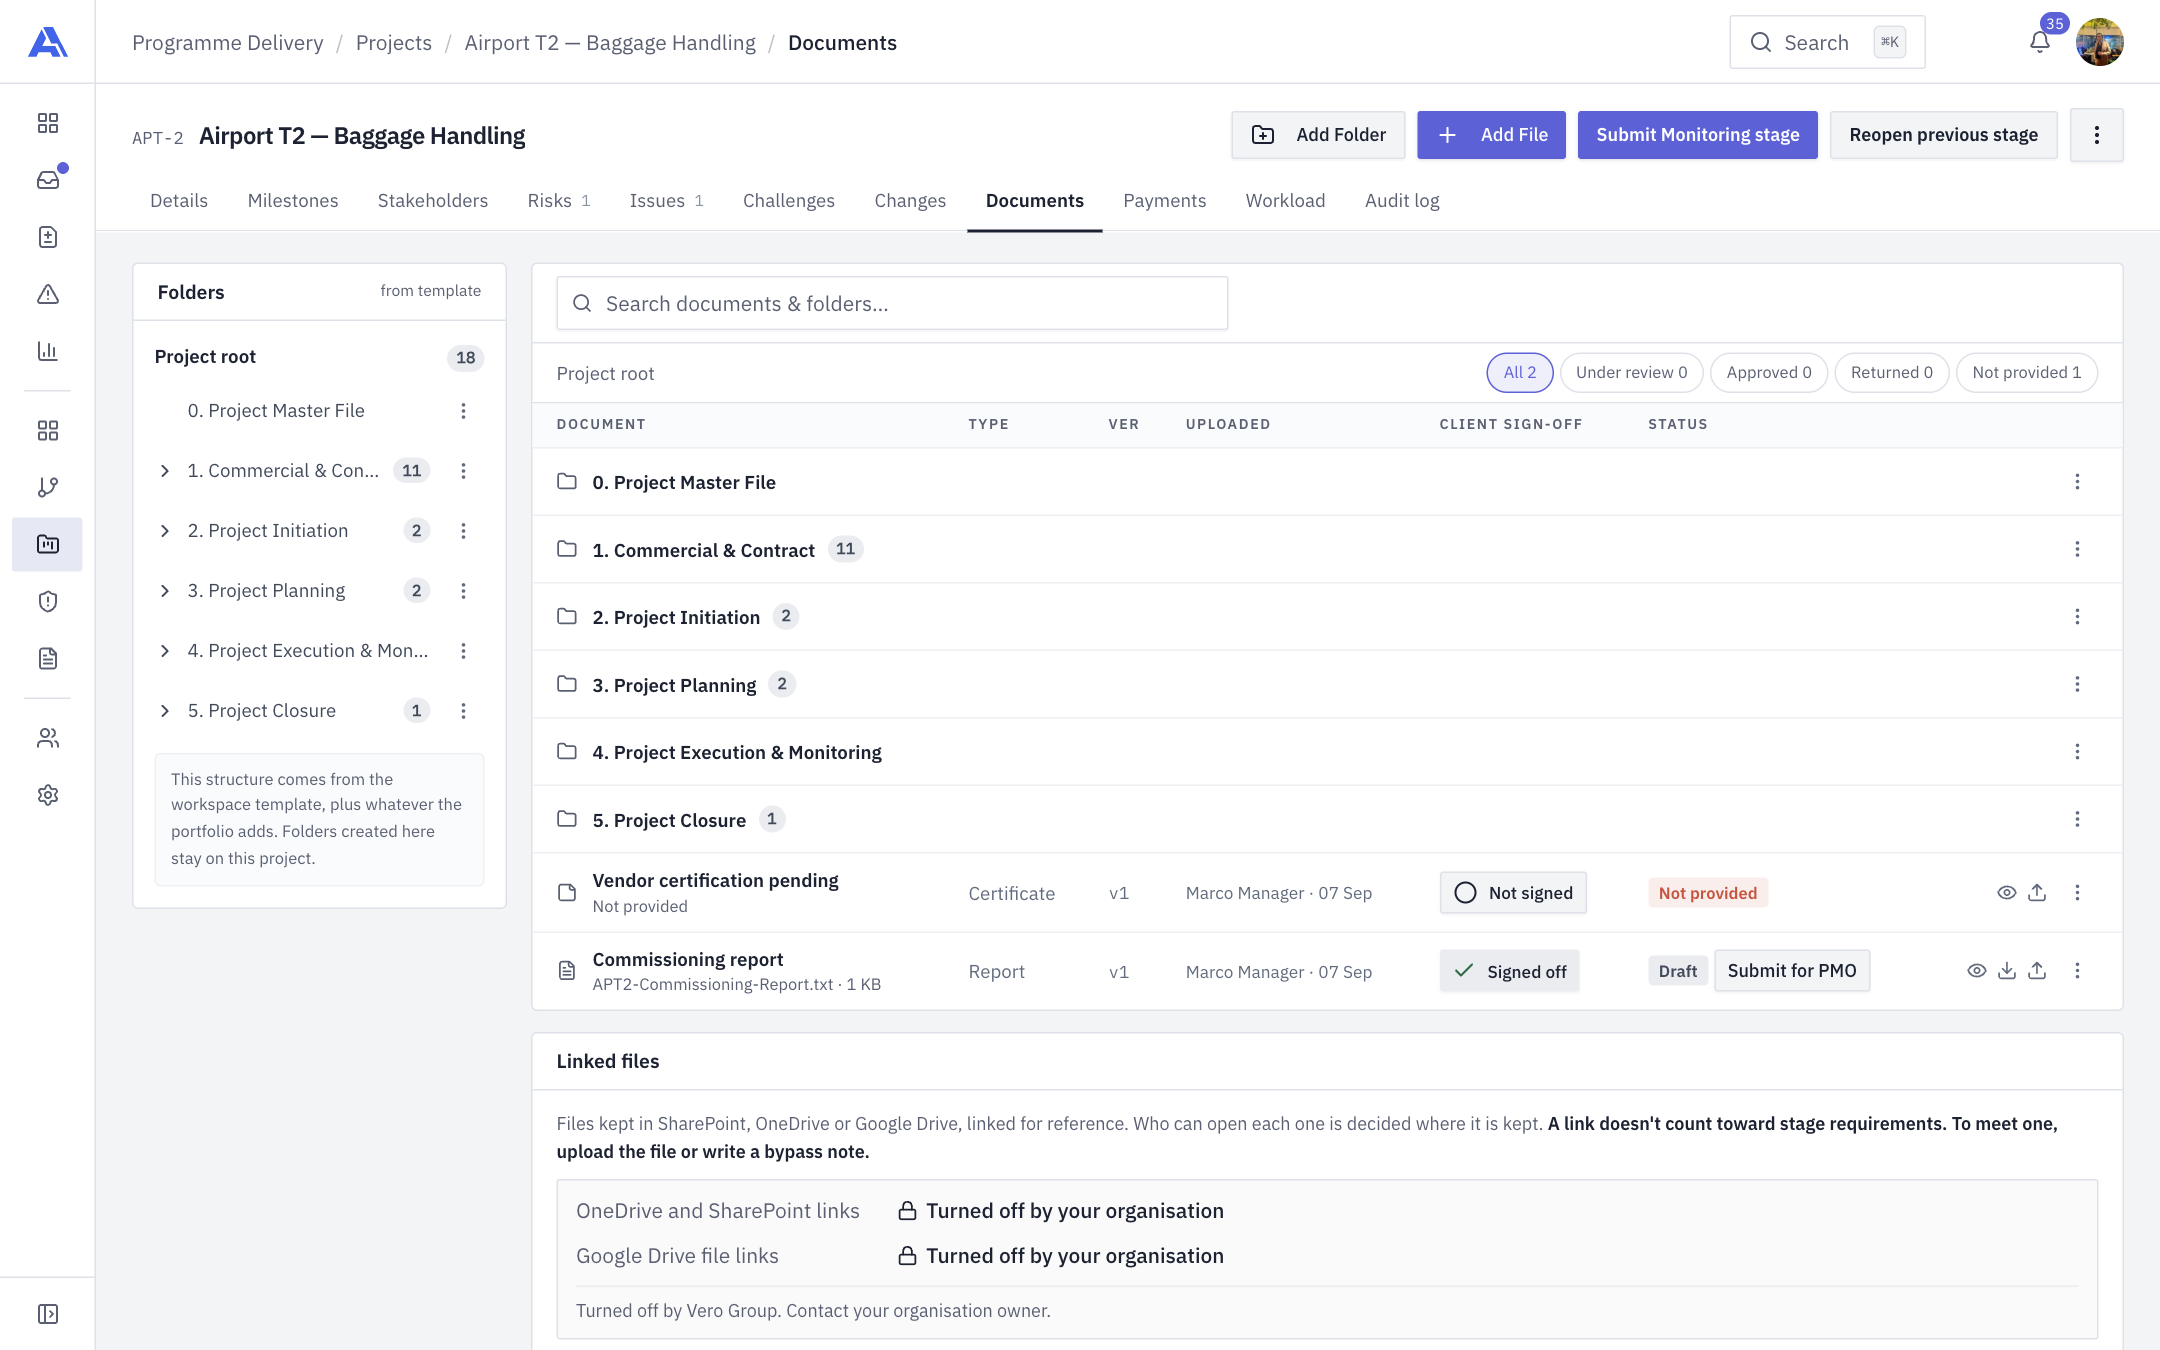Preview Vendor certification with eye icon
Image resolution: width=2160 pixels, height=1350 pixels.
pos(2007,893)
